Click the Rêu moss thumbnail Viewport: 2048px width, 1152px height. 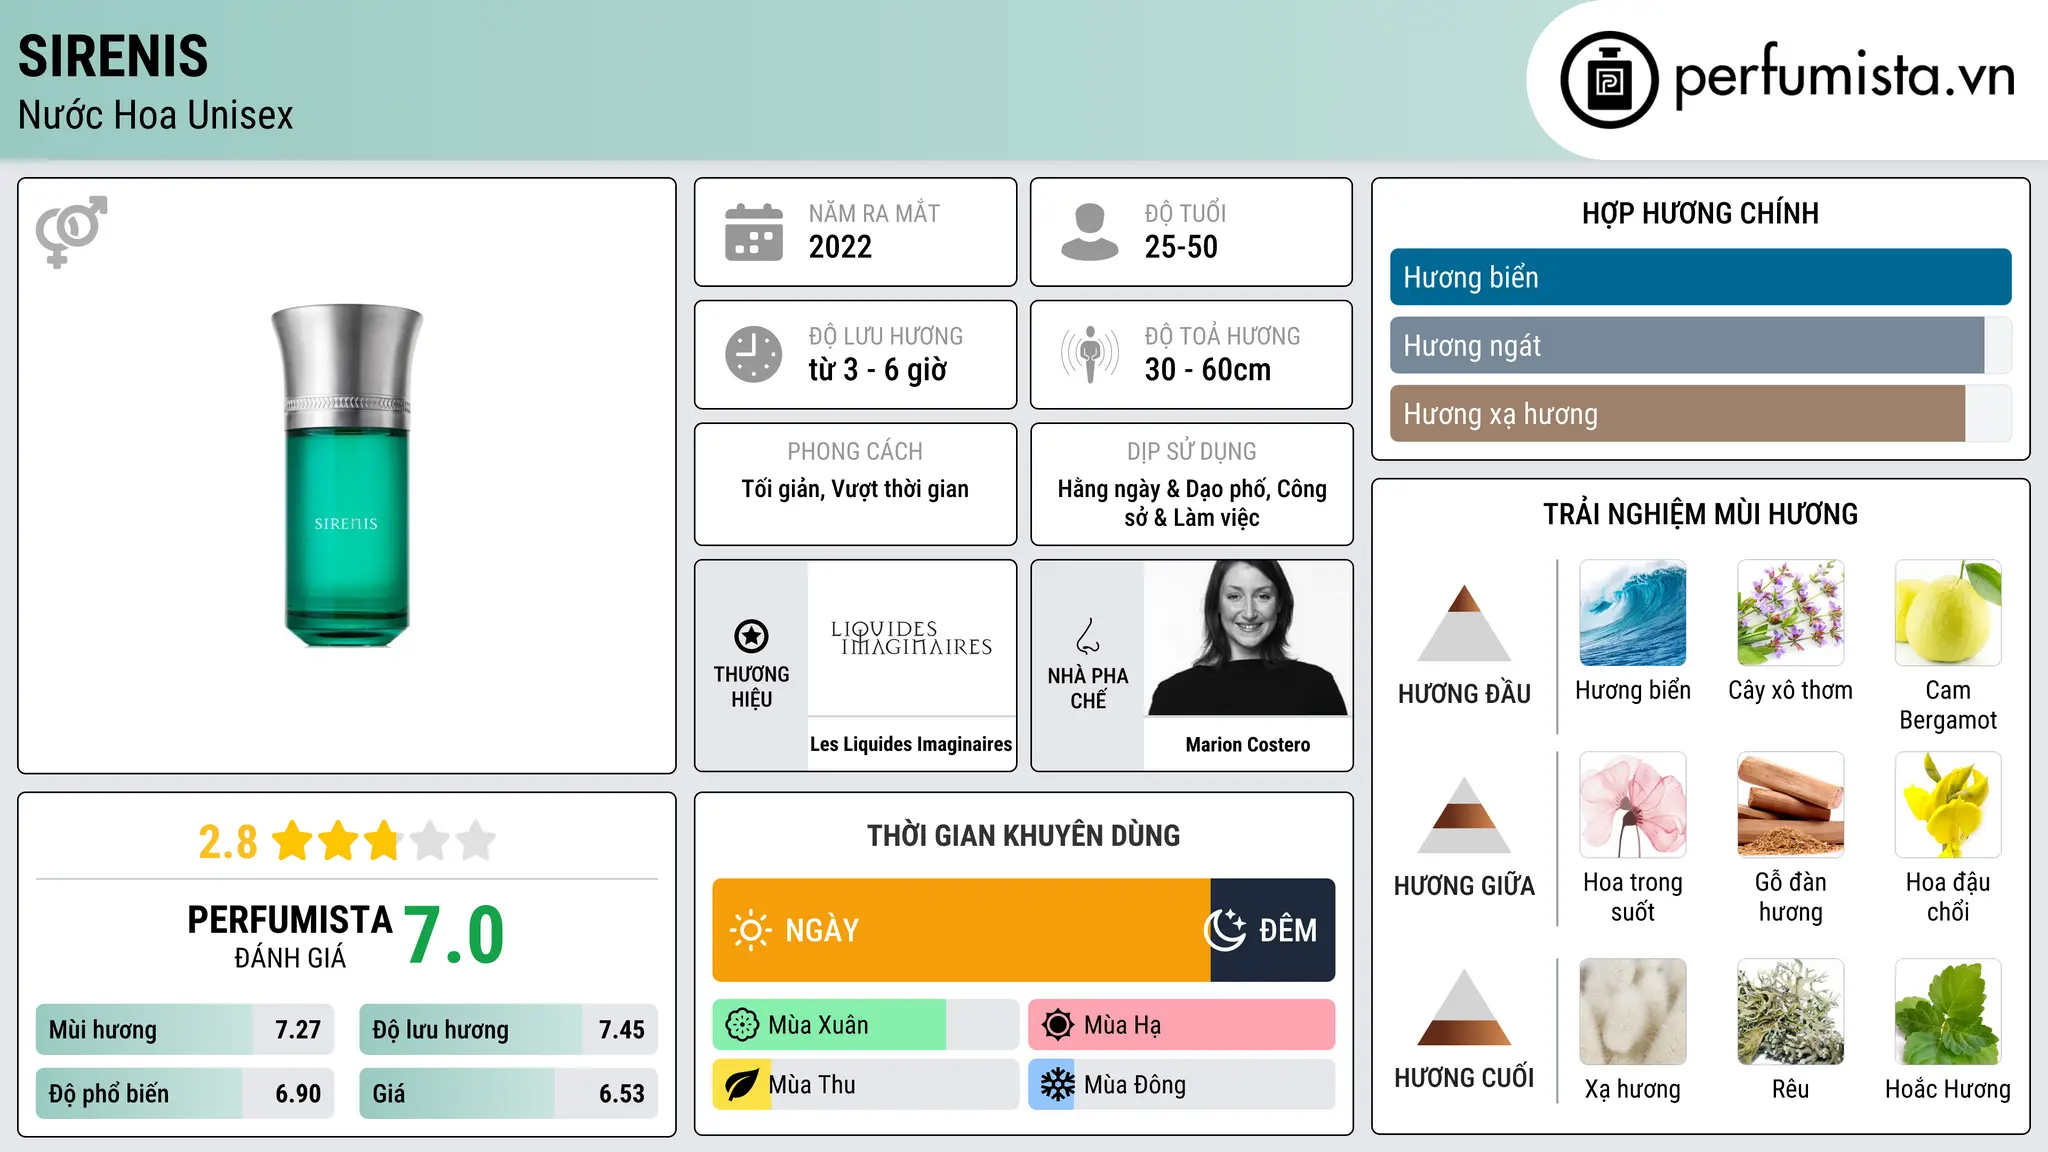pos(1790,1012)
